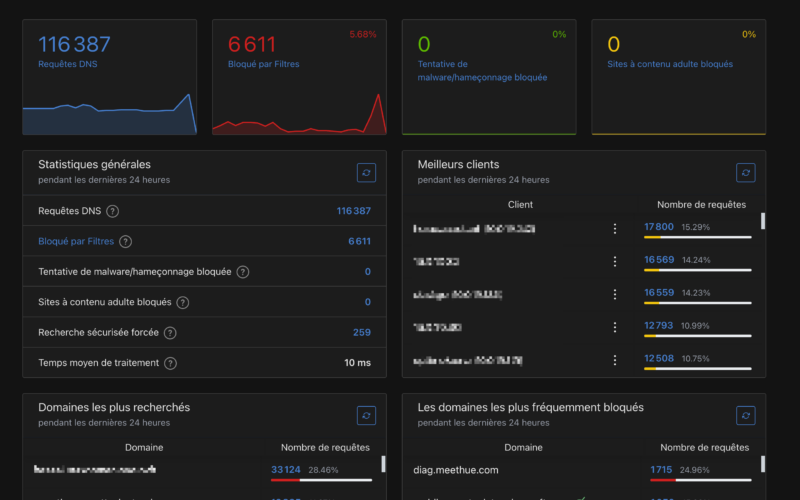Viewport: 800px width, 500px height.
Task: Select diag.meethue.com in blocked domains list
Action: coord(455,469)
